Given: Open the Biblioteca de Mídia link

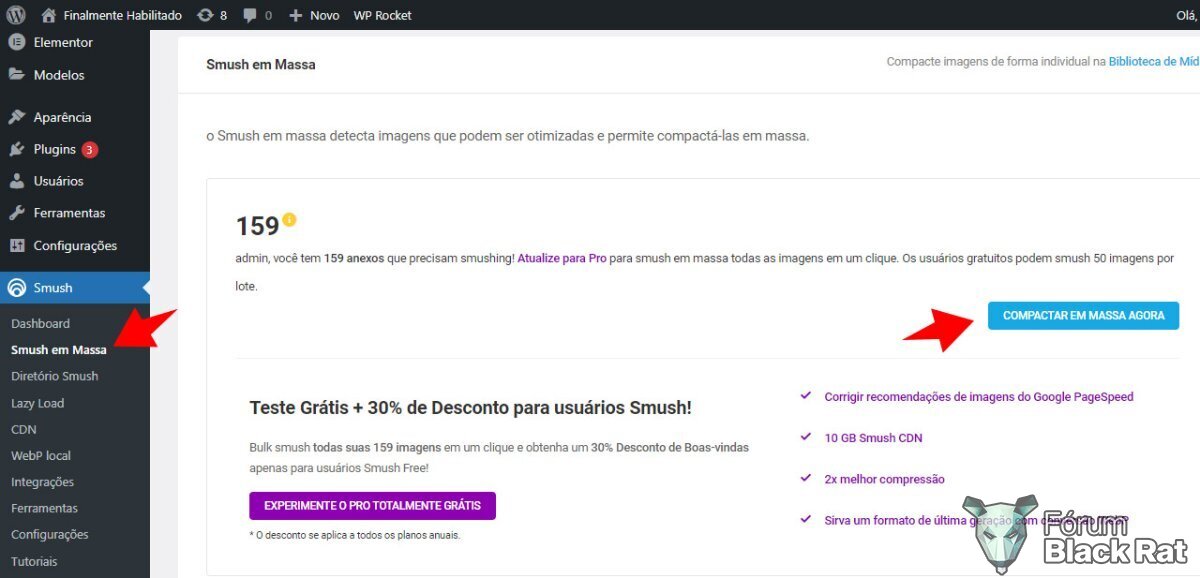Looking at the screenshot, I should (1154, 62).
